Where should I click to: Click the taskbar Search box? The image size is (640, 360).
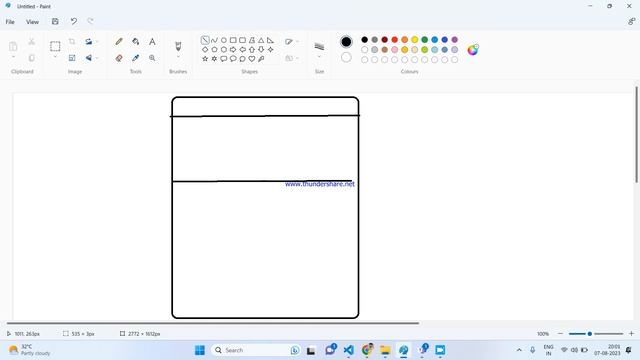[256, 350]
